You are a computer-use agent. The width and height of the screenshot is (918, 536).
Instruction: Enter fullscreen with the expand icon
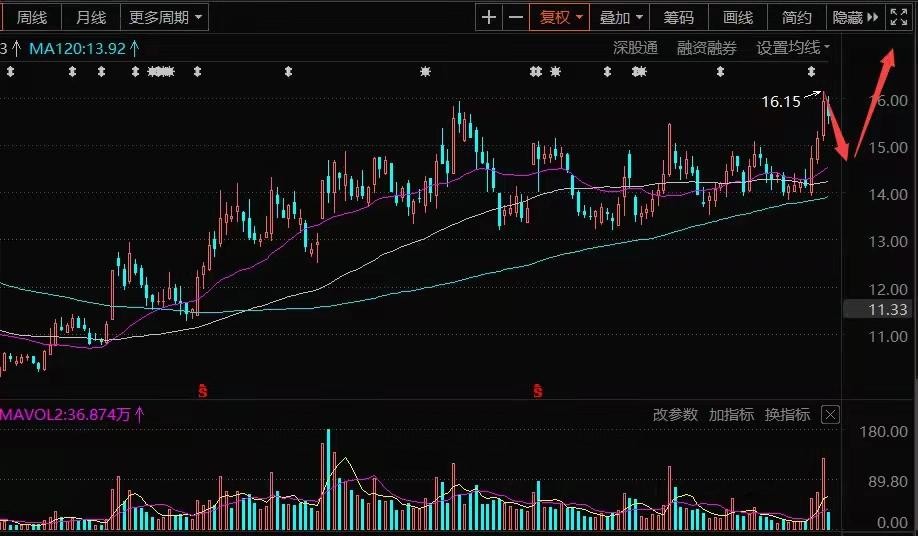pyautogui.click(x=899, y=17)
